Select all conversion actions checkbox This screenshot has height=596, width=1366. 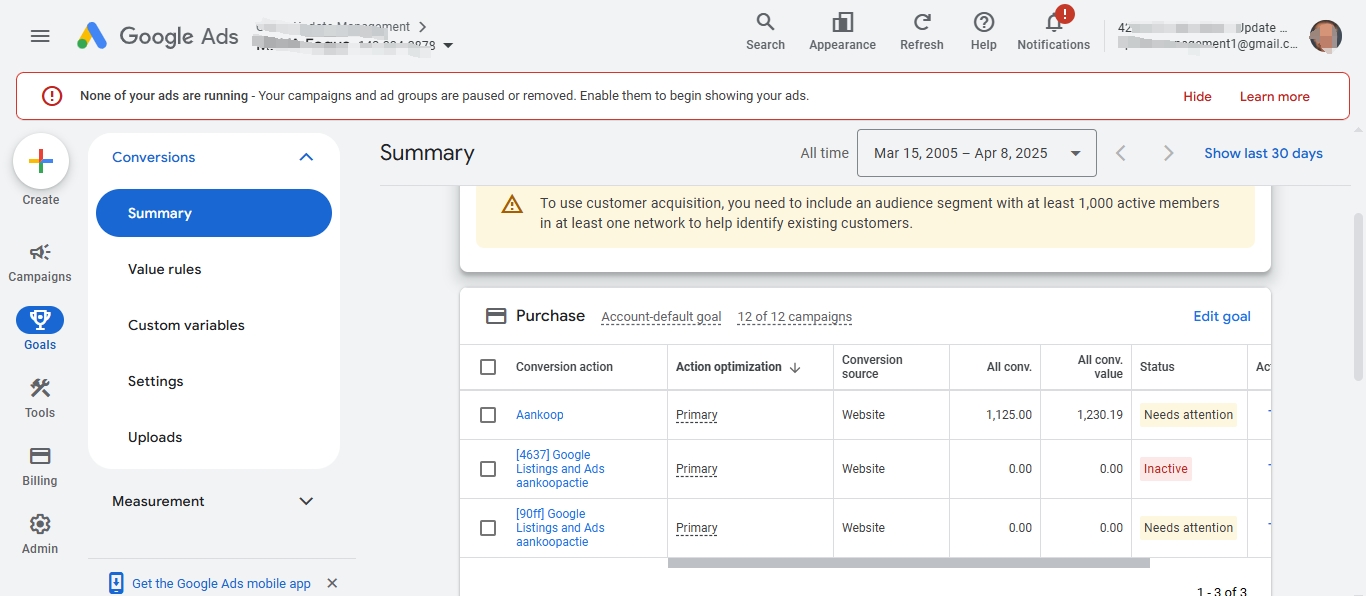(x=488, y=367)
